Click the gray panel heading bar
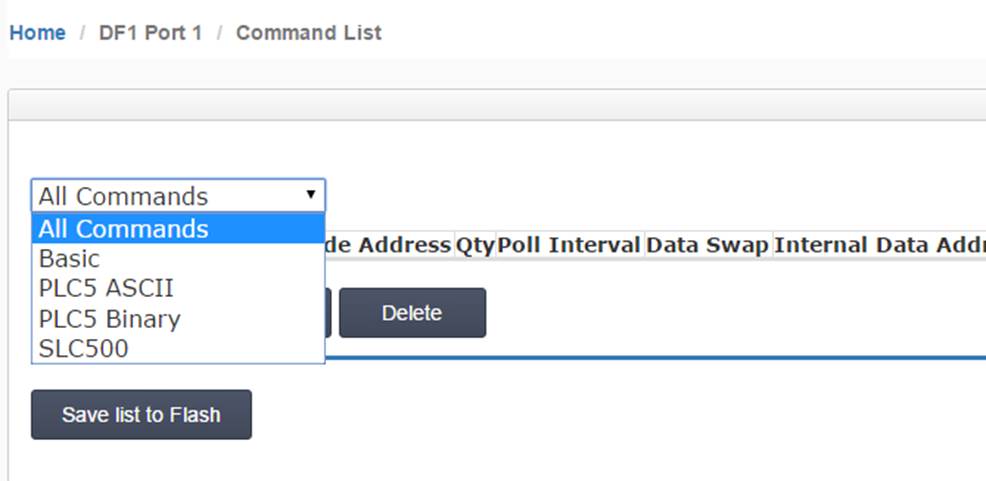The width and height of the screenshot is (986, 481). [x=497, y=105]
